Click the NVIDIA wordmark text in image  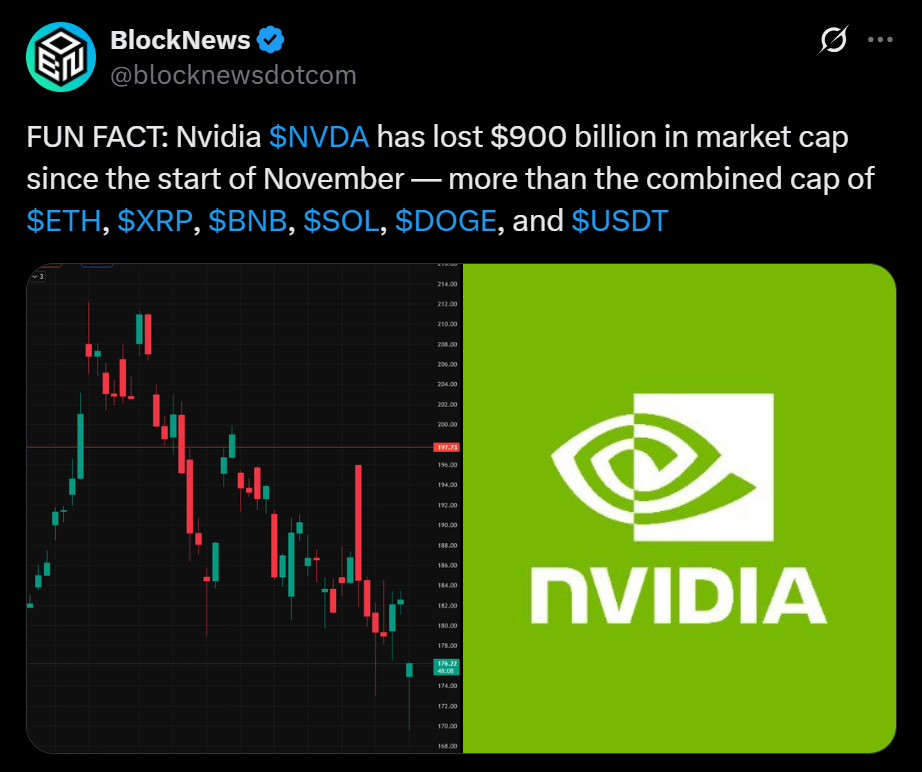678,596
